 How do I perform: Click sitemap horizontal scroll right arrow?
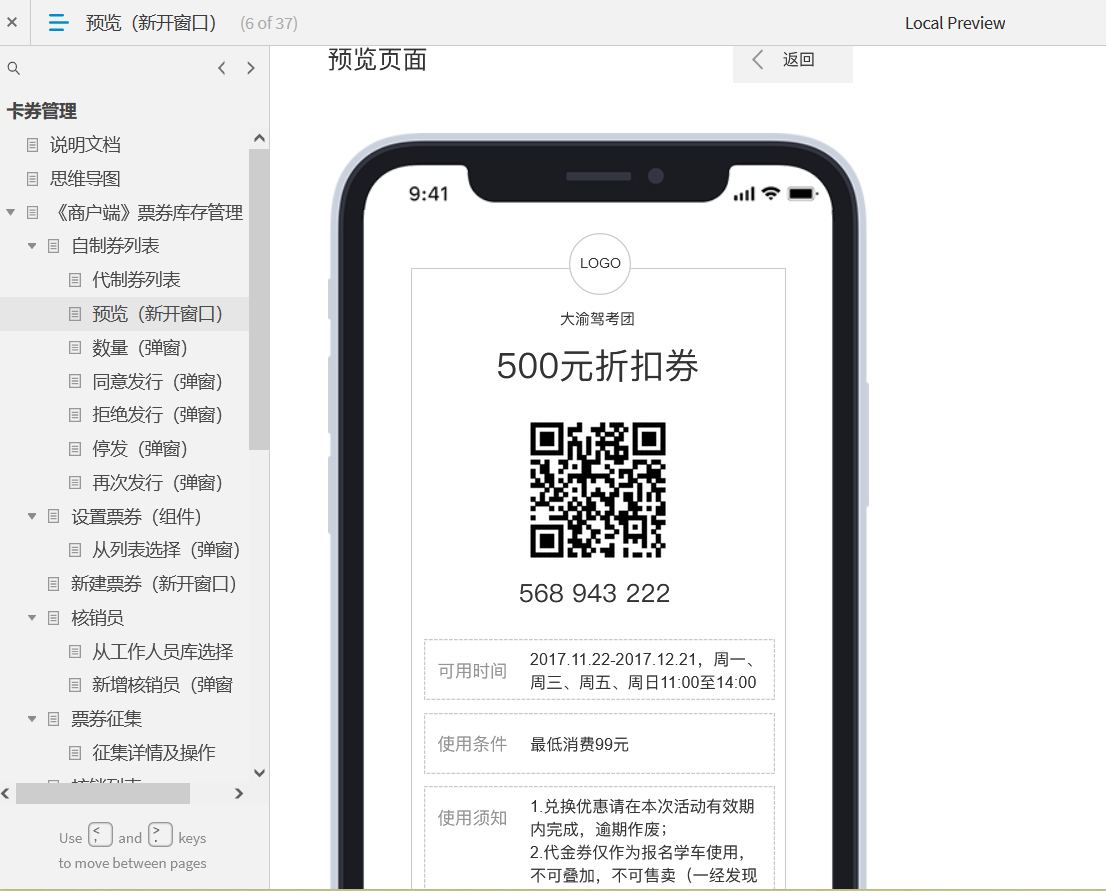tap(239, 794)
